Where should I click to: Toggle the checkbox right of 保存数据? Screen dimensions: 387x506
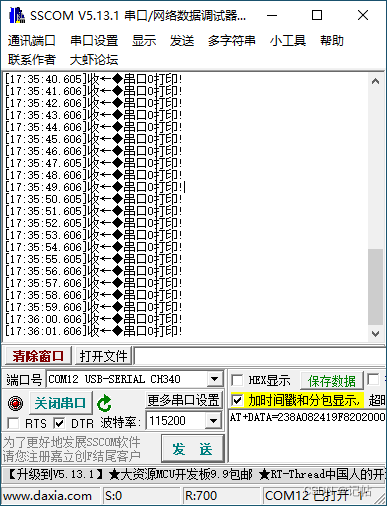tap(373, 379)
